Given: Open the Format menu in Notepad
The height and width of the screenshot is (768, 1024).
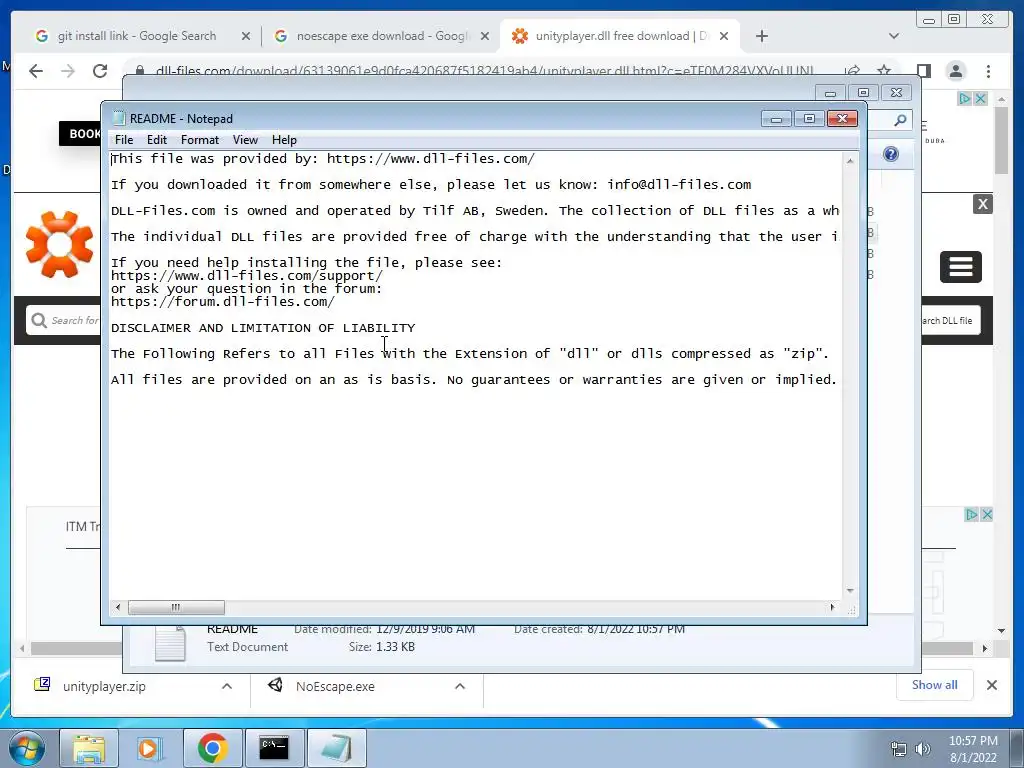Looking at the screenshot, I should coord(200,140).
